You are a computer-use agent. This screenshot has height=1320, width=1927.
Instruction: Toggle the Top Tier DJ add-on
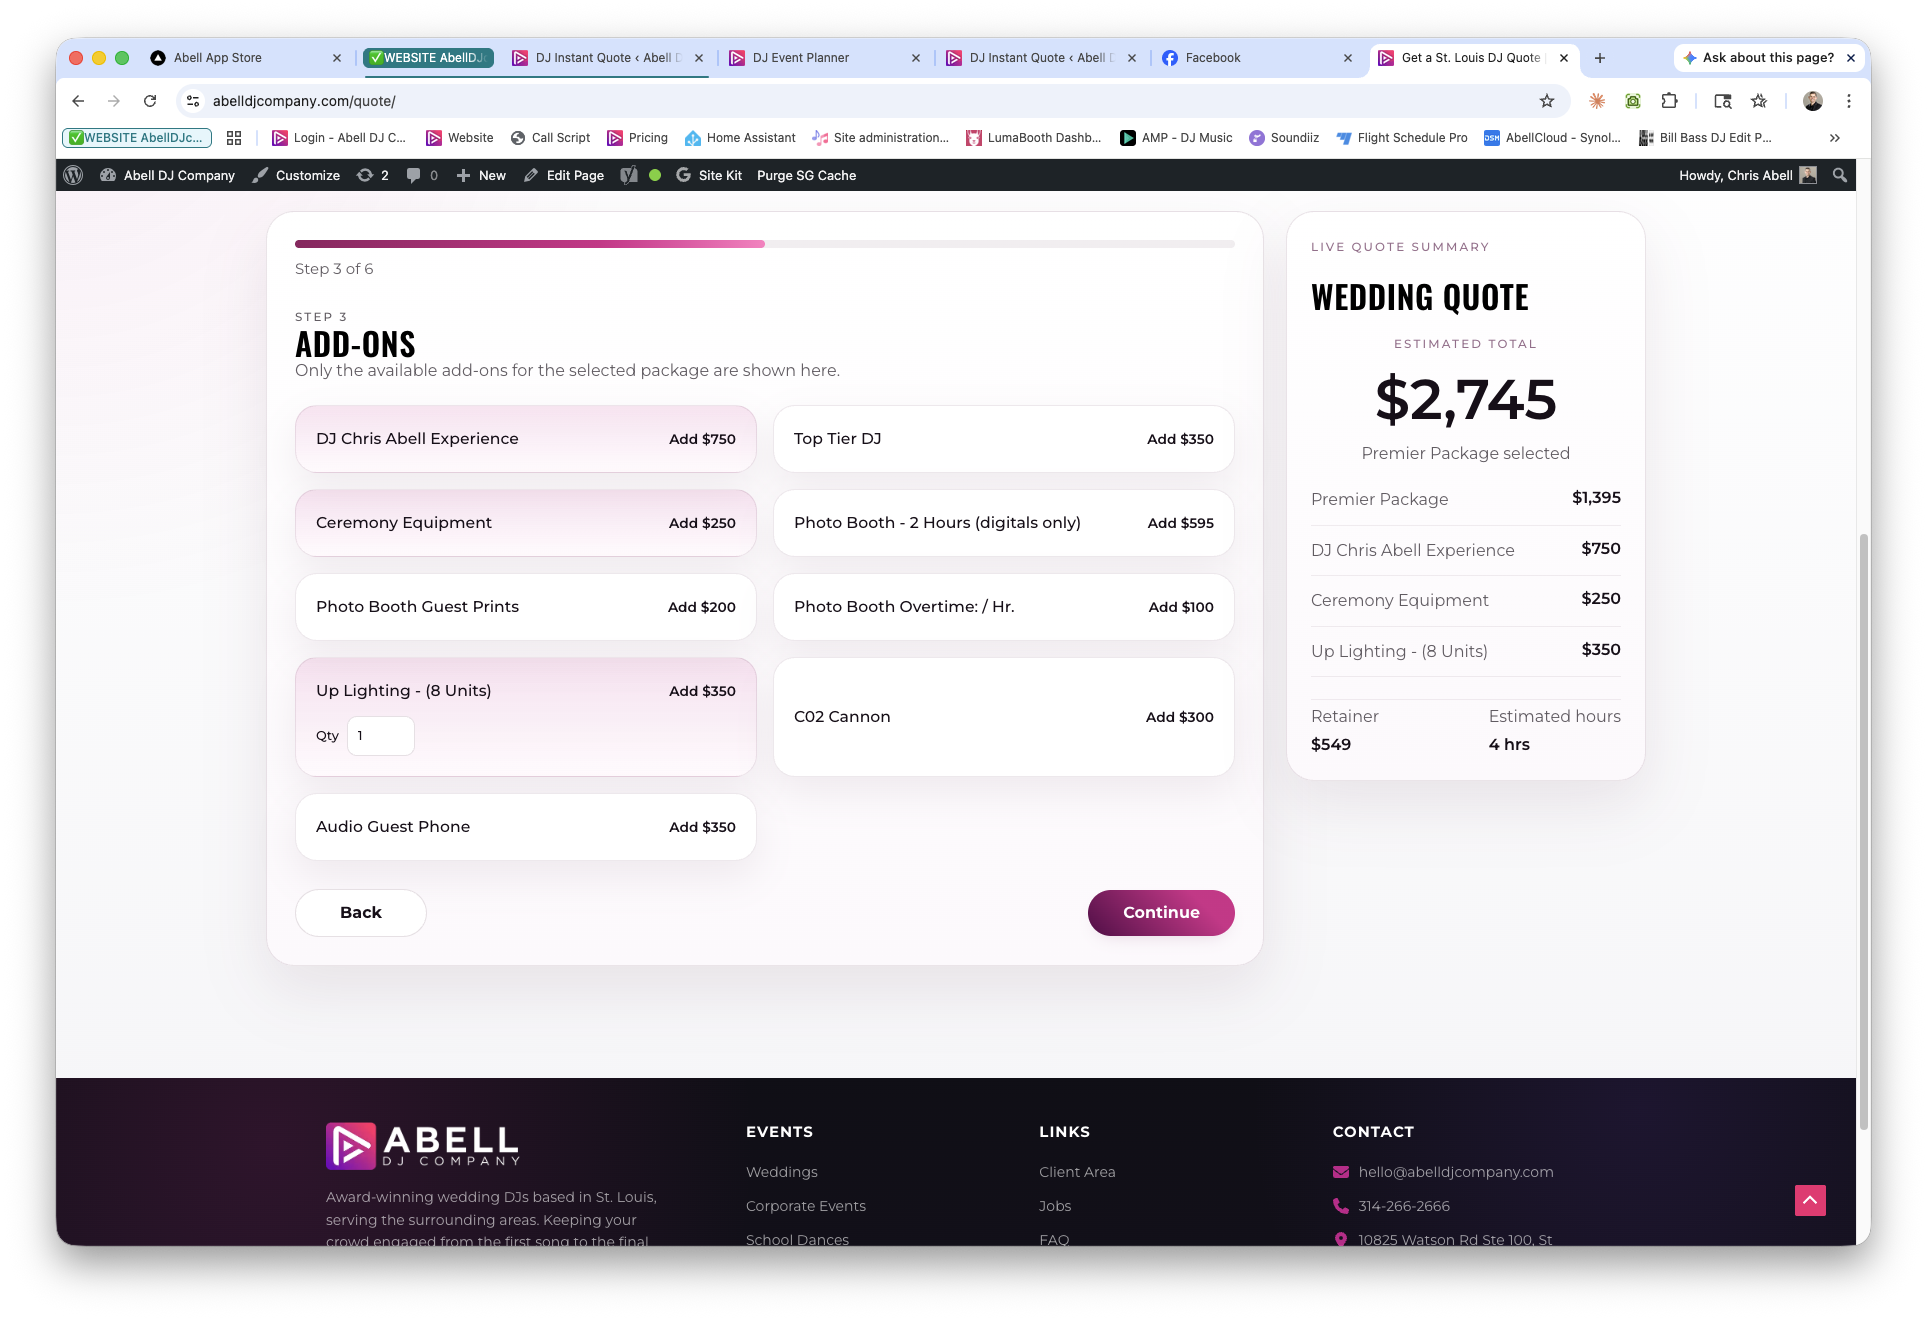click(x=1004, y=439)
